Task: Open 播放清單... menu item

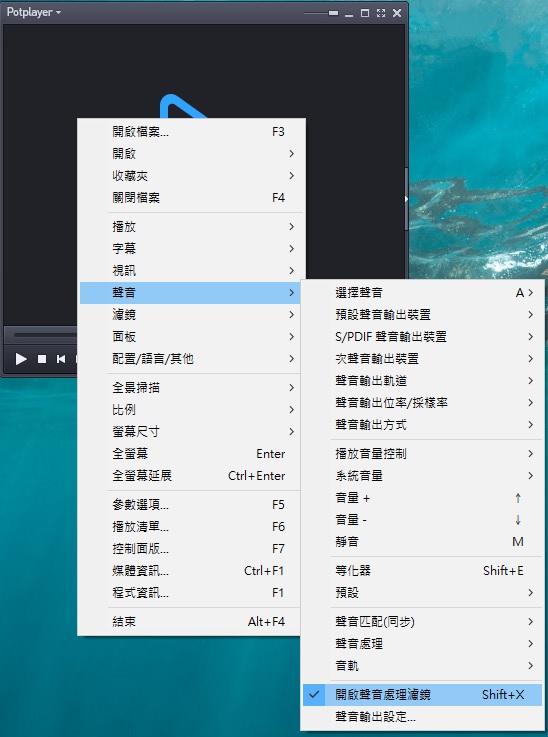Action: (x=190, y=527)
